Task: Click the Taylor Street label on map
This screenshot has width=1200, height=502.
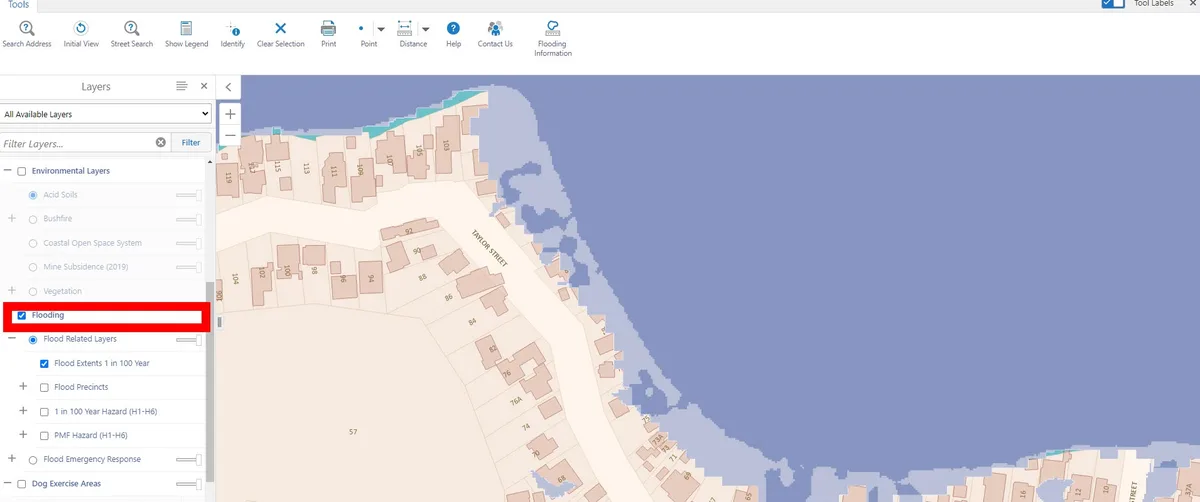Action: pos(490,247)
